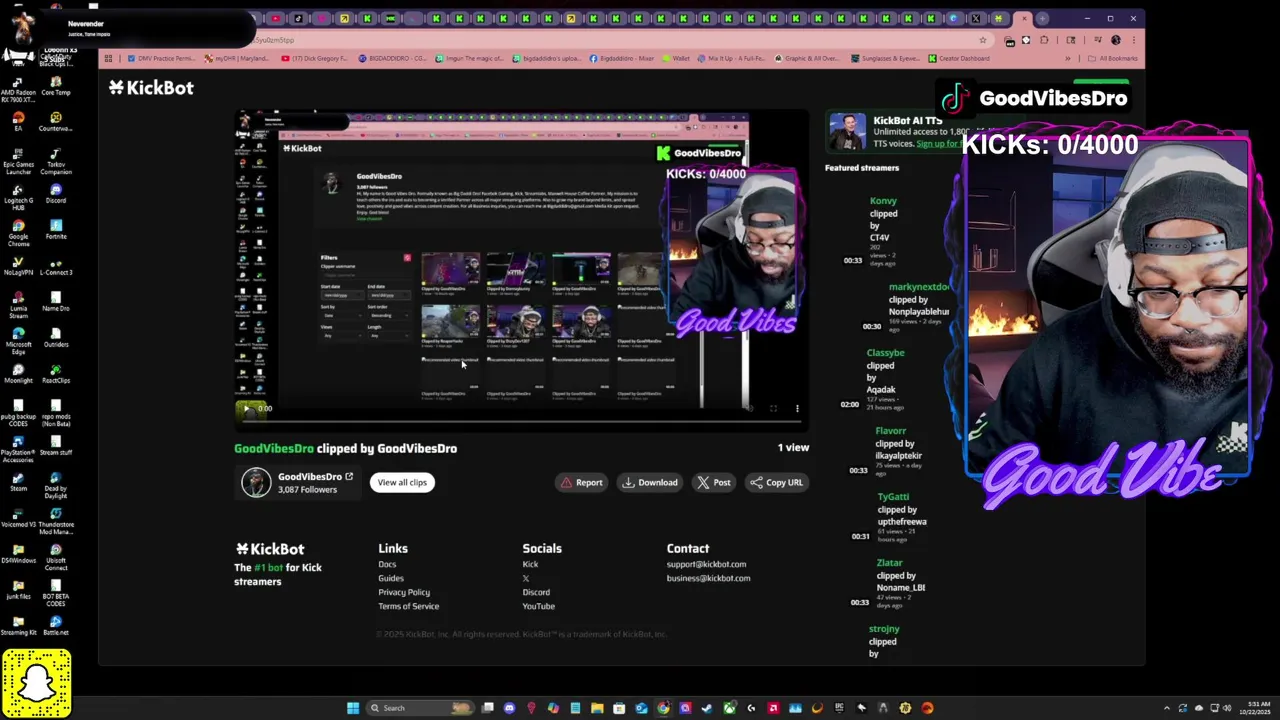The image size is (1280, 720).
Task: Open the Ubisoft Connect desktop icon
Action: 56,557
